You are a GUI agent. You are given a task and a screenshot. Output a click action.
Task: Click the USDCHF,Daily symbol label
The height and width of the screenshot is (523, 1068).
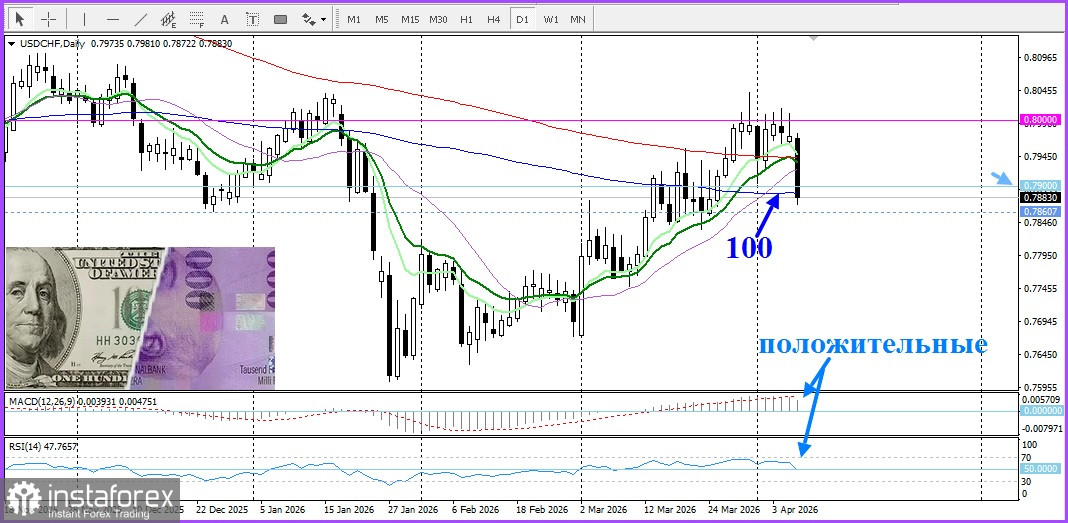52,44
